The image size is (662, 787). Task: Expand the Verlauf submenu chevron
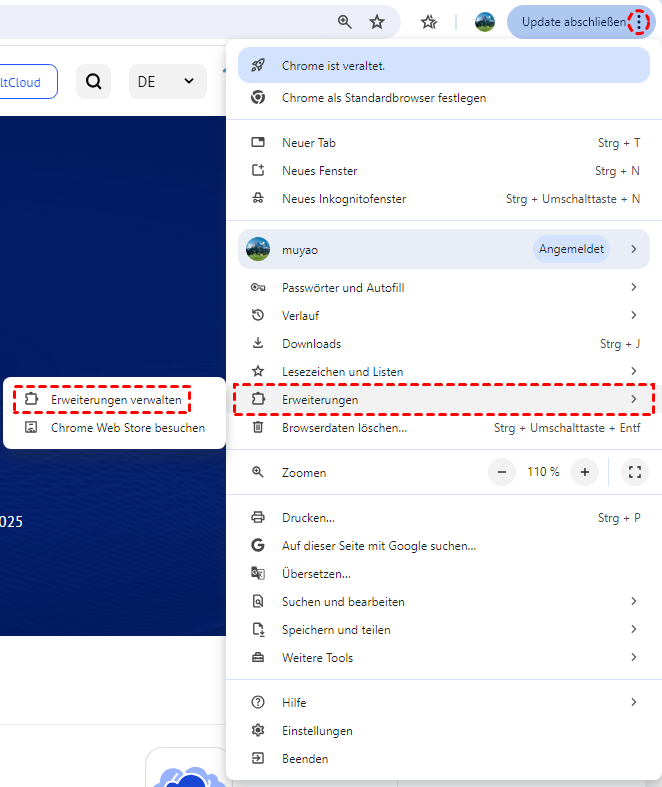click(634, 315)
